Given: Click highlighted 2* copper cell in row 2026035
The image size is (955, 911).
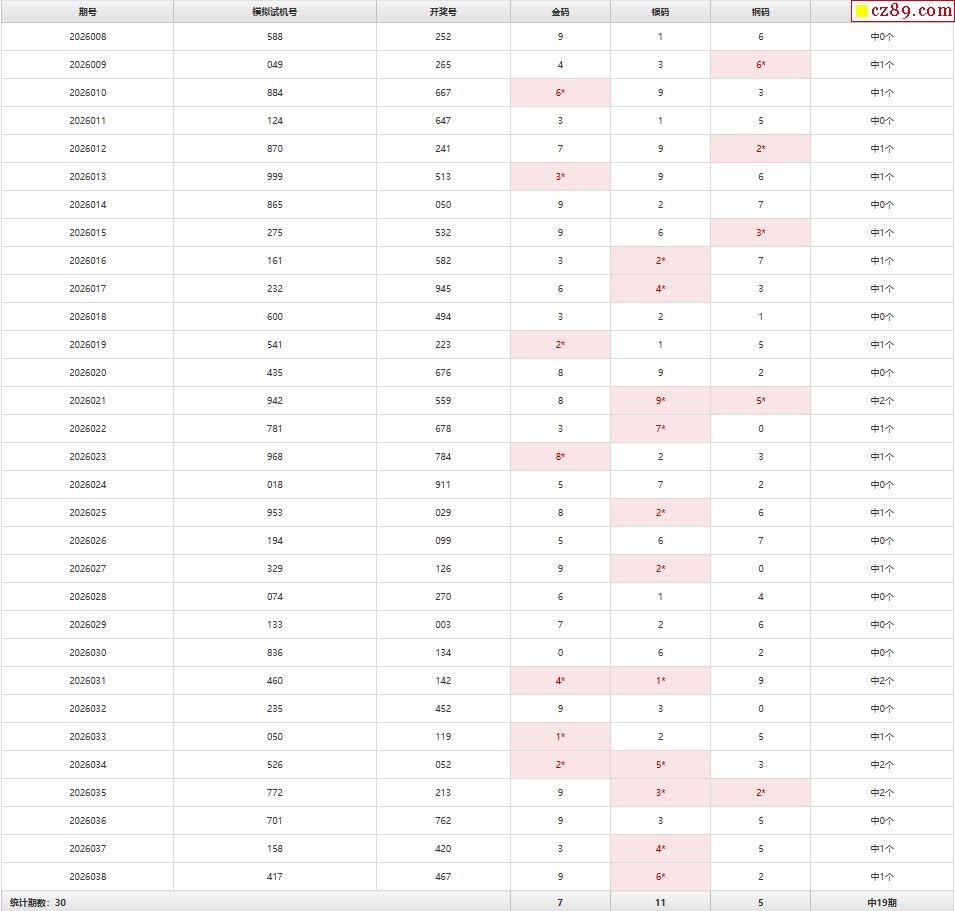Looking at the screenshot, I should (x=760, y=793).
